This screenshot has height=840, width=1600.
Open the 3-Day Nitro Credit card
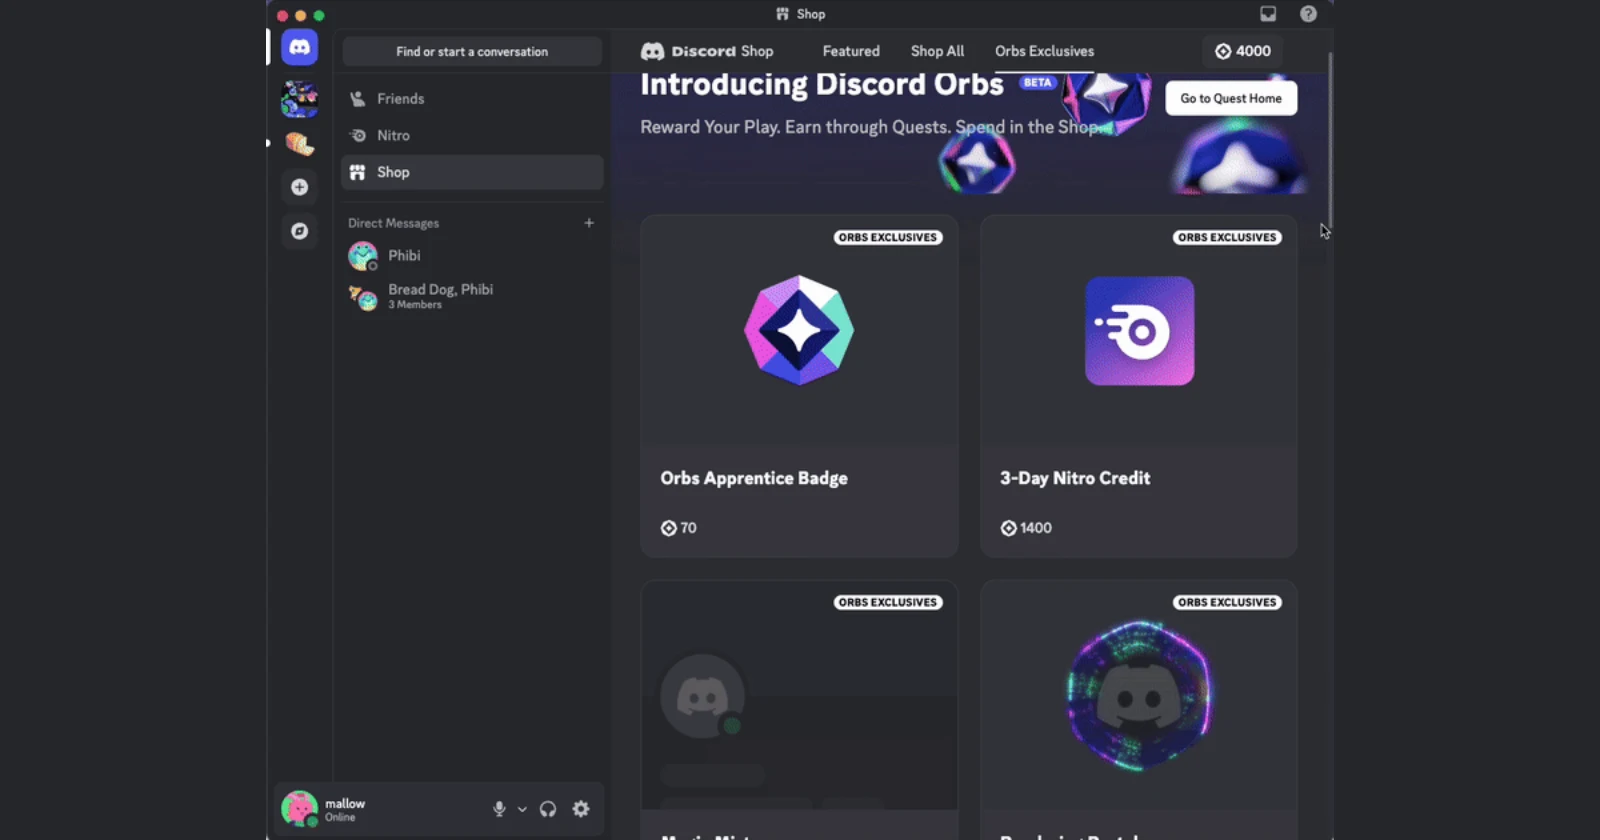(1139, 386)
